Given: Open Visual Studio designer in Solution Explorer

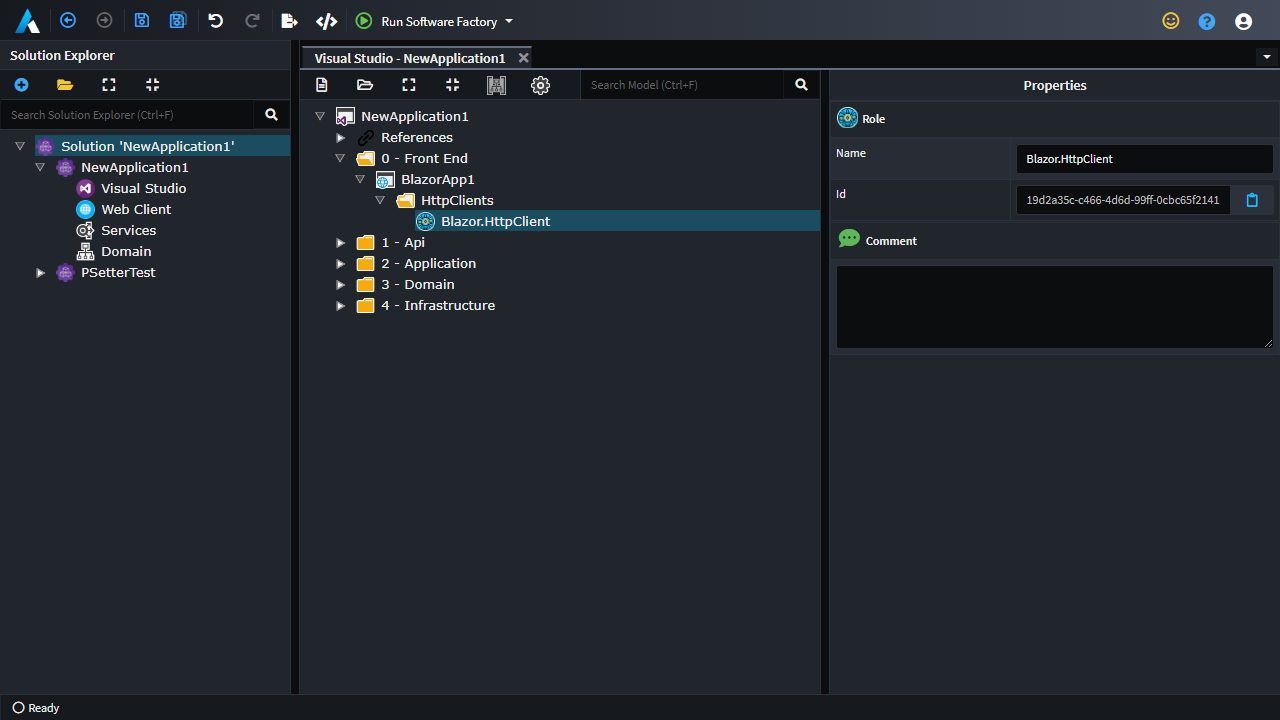Looking at the screenshot, I should click(143, 188).
